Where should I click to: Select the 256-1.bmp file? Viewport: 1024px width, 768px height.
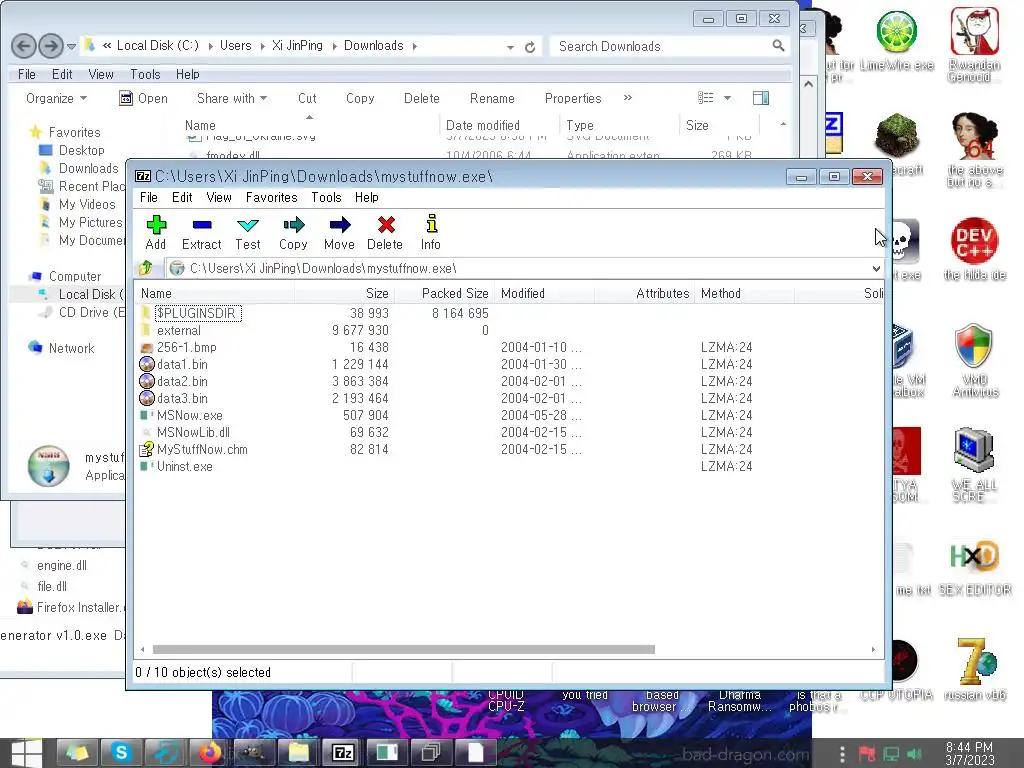click(x=186, y=347)
